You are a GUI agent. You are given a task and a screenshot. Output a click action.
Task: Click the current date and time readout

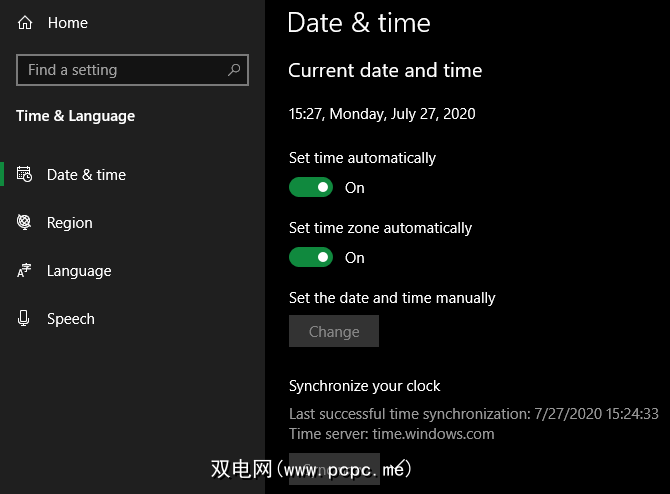tap(382, 114)
